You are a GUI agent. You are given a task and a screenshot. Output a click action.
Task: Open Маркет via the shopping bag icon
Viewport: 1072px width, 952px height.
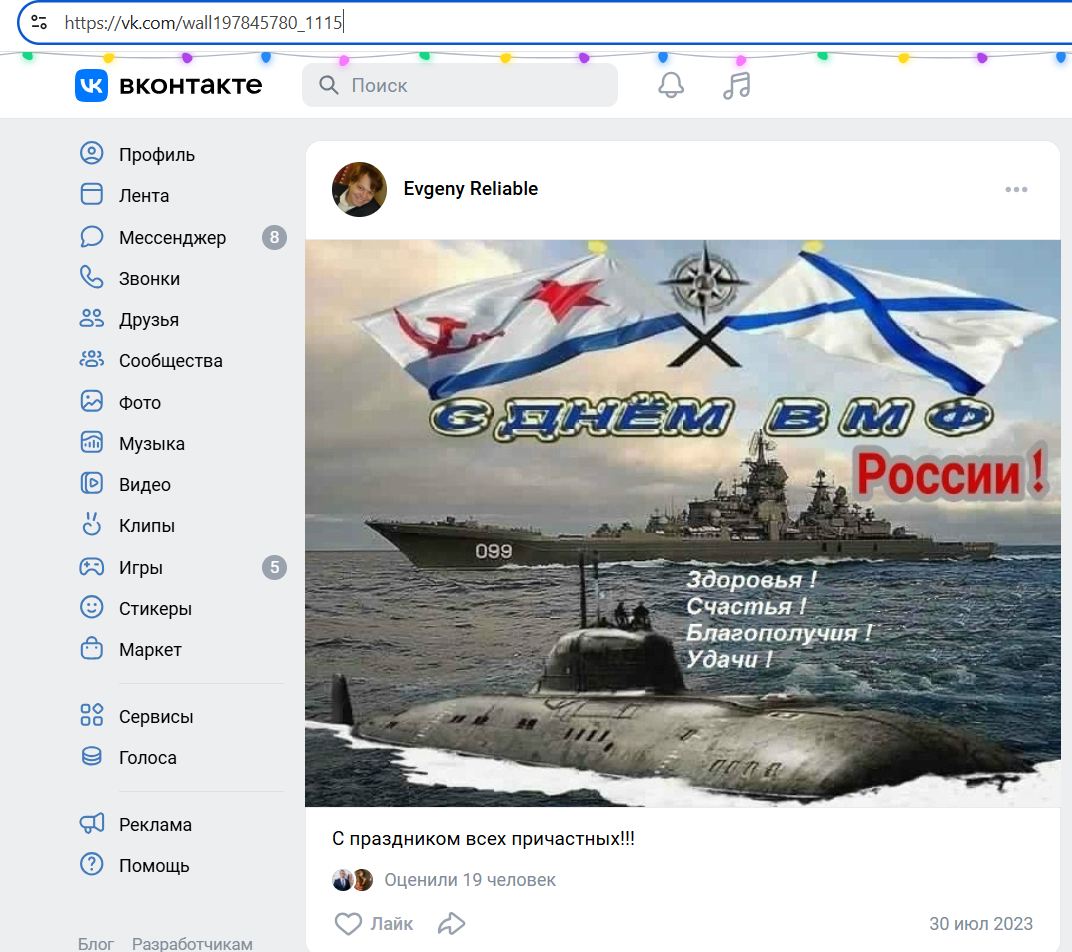91,649
